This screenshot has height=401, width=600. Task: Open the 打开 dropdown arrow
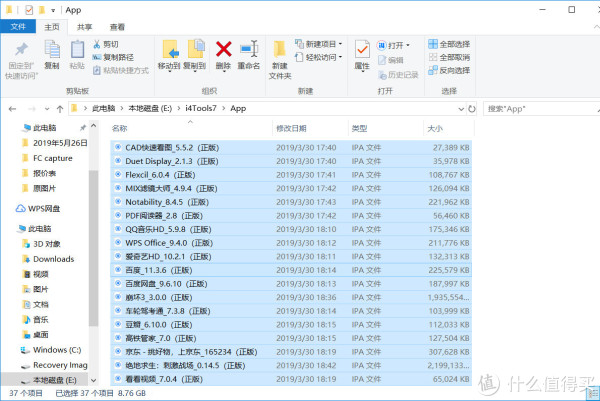pos(408,46)
